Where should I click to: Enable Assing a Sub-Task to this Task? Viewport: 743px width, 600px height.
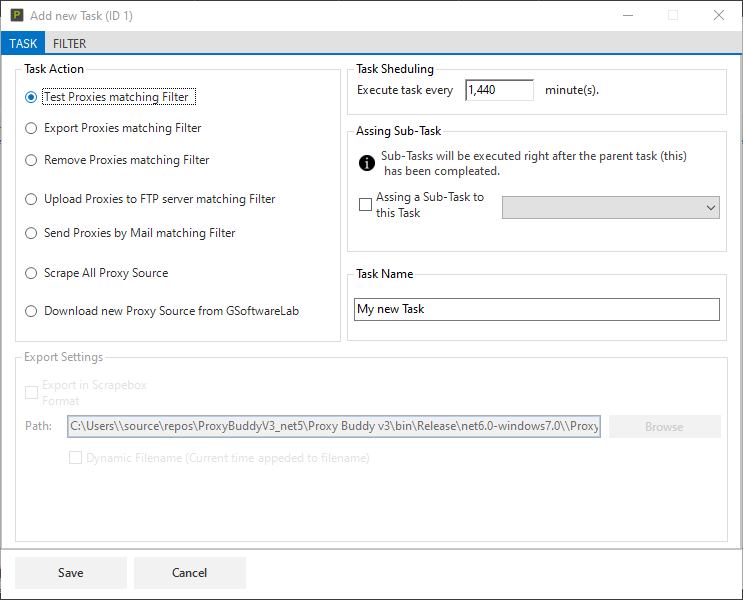(x=365, y=205)
